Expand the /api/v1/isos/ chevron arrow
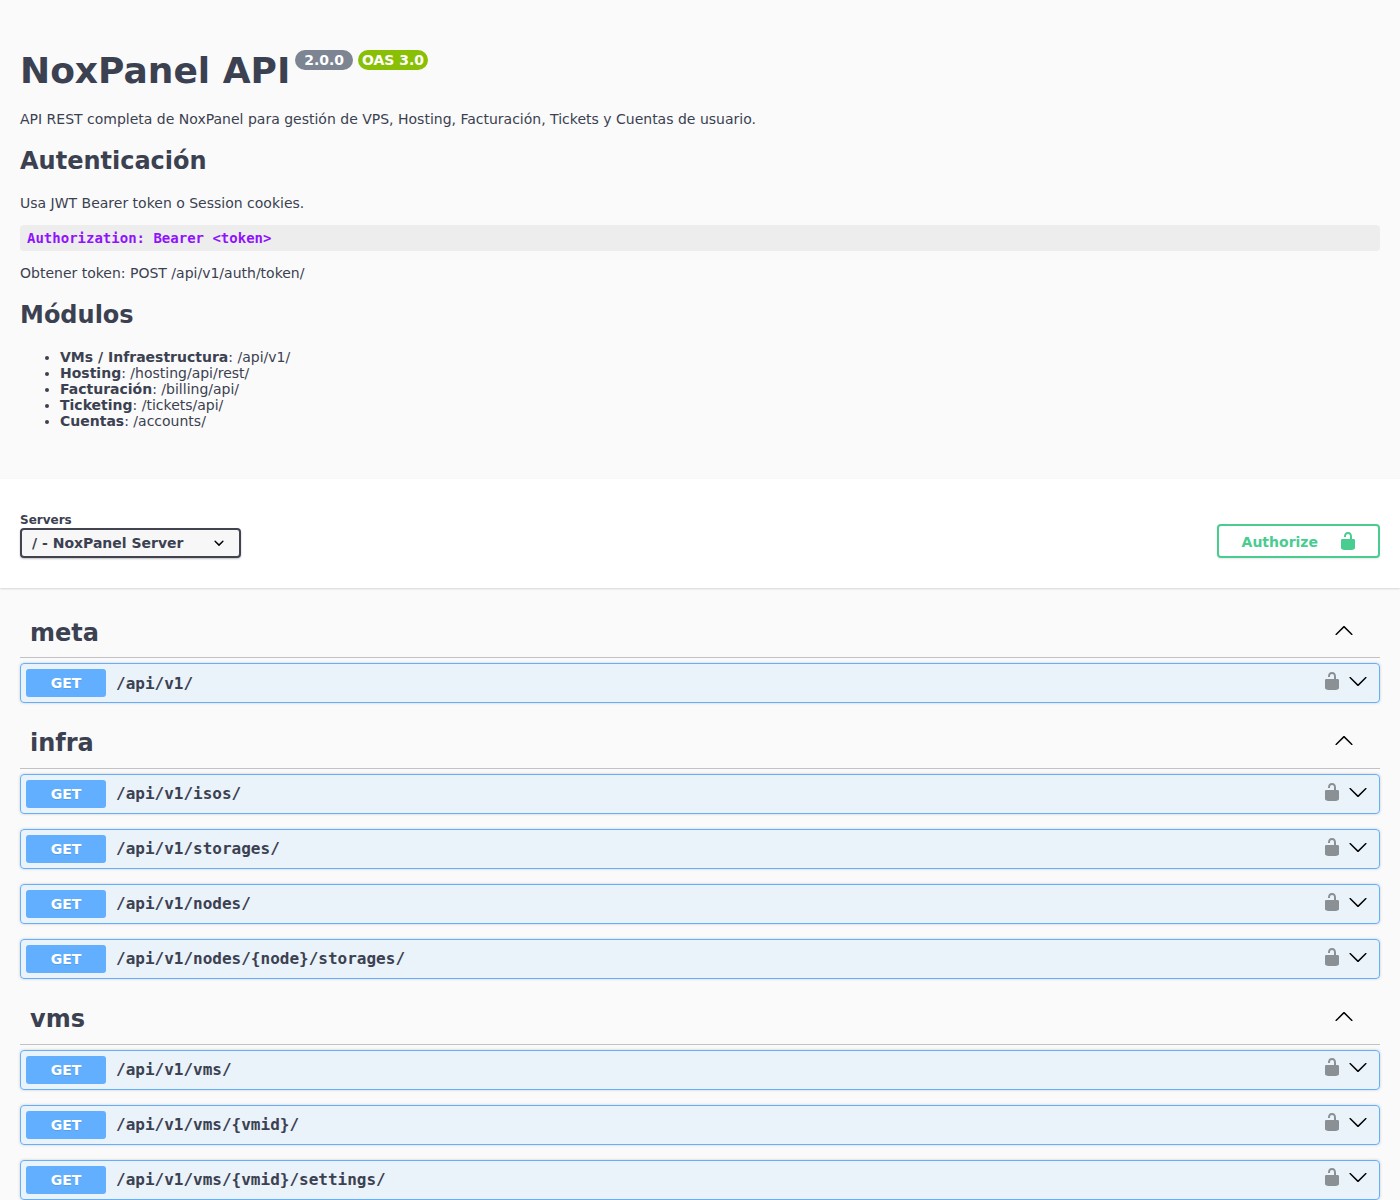The width and height of the screenshot is (1400, 1200). pos(1358,793)
